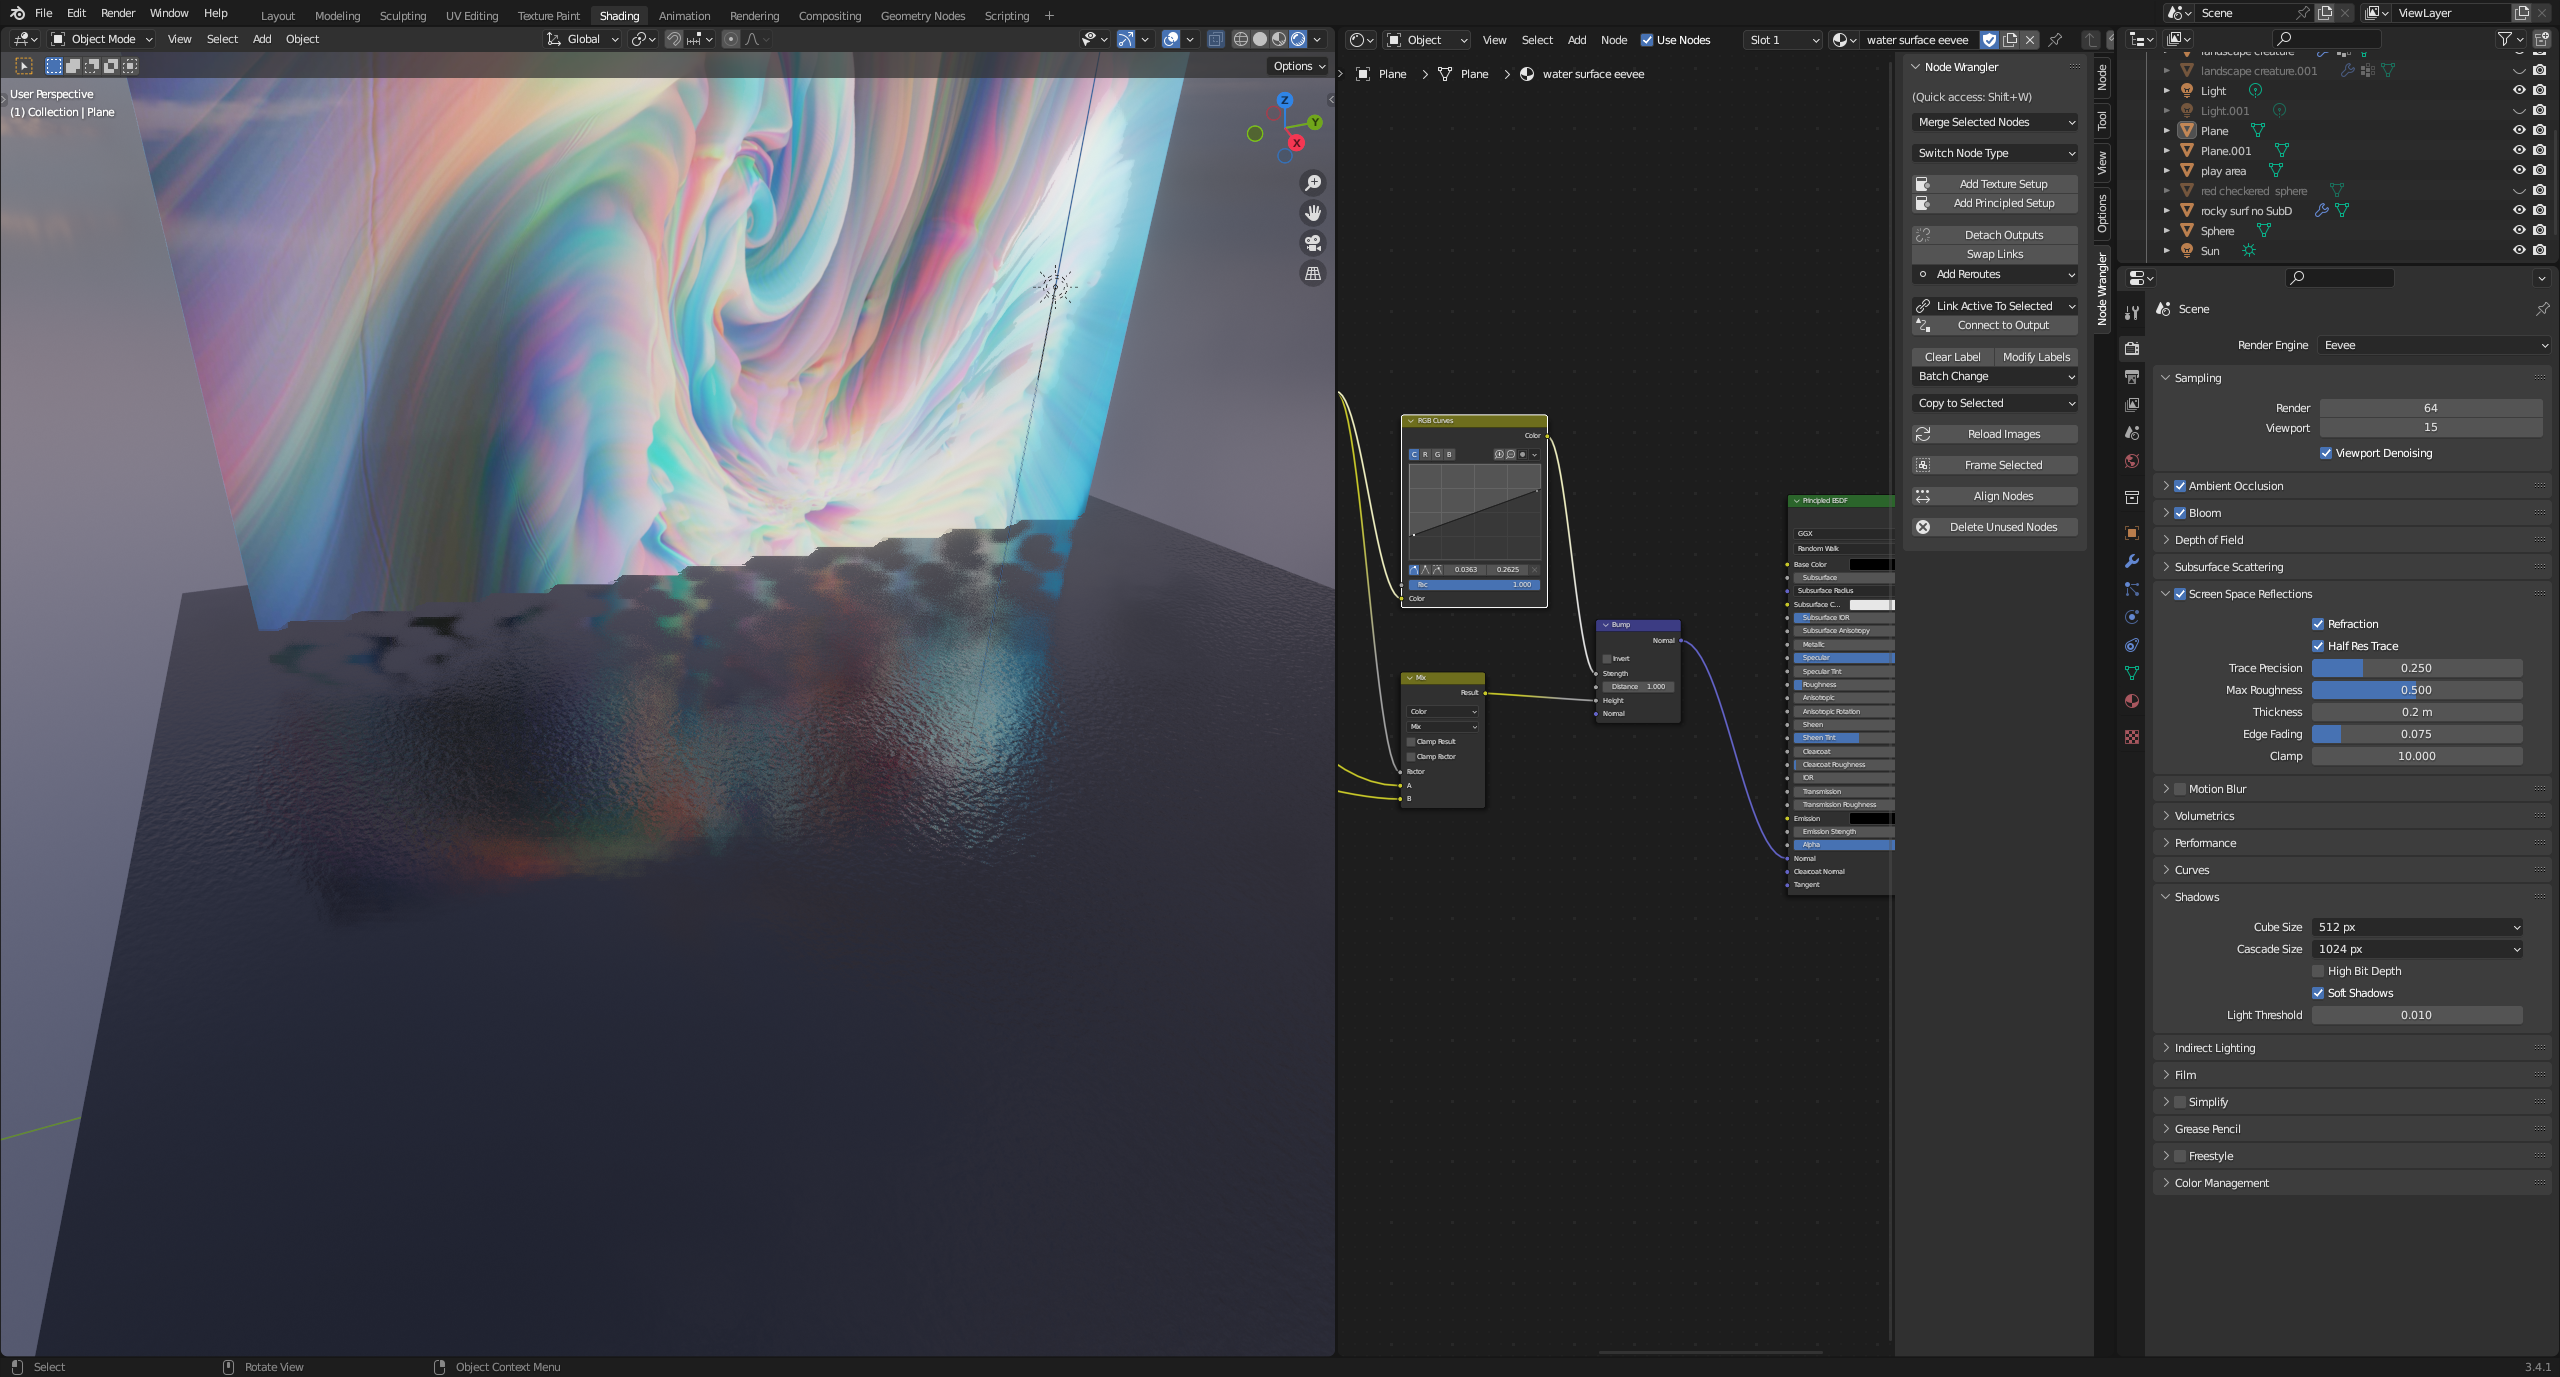Open Object Mode dropdown in viewport header
Viewport: 2560px width, 1377px height.
tap(102, 39)
